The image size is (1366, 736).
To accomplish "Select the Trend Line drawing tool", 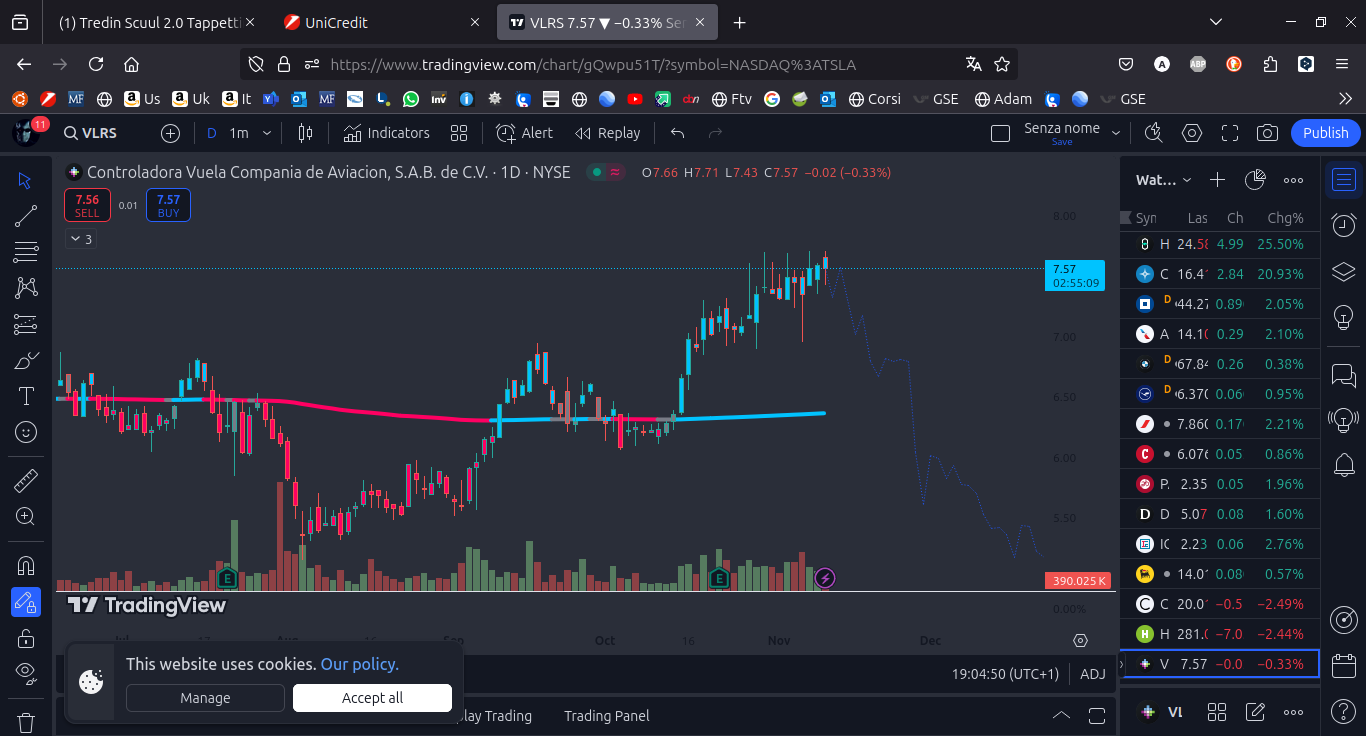I will (x=26, y=215).
